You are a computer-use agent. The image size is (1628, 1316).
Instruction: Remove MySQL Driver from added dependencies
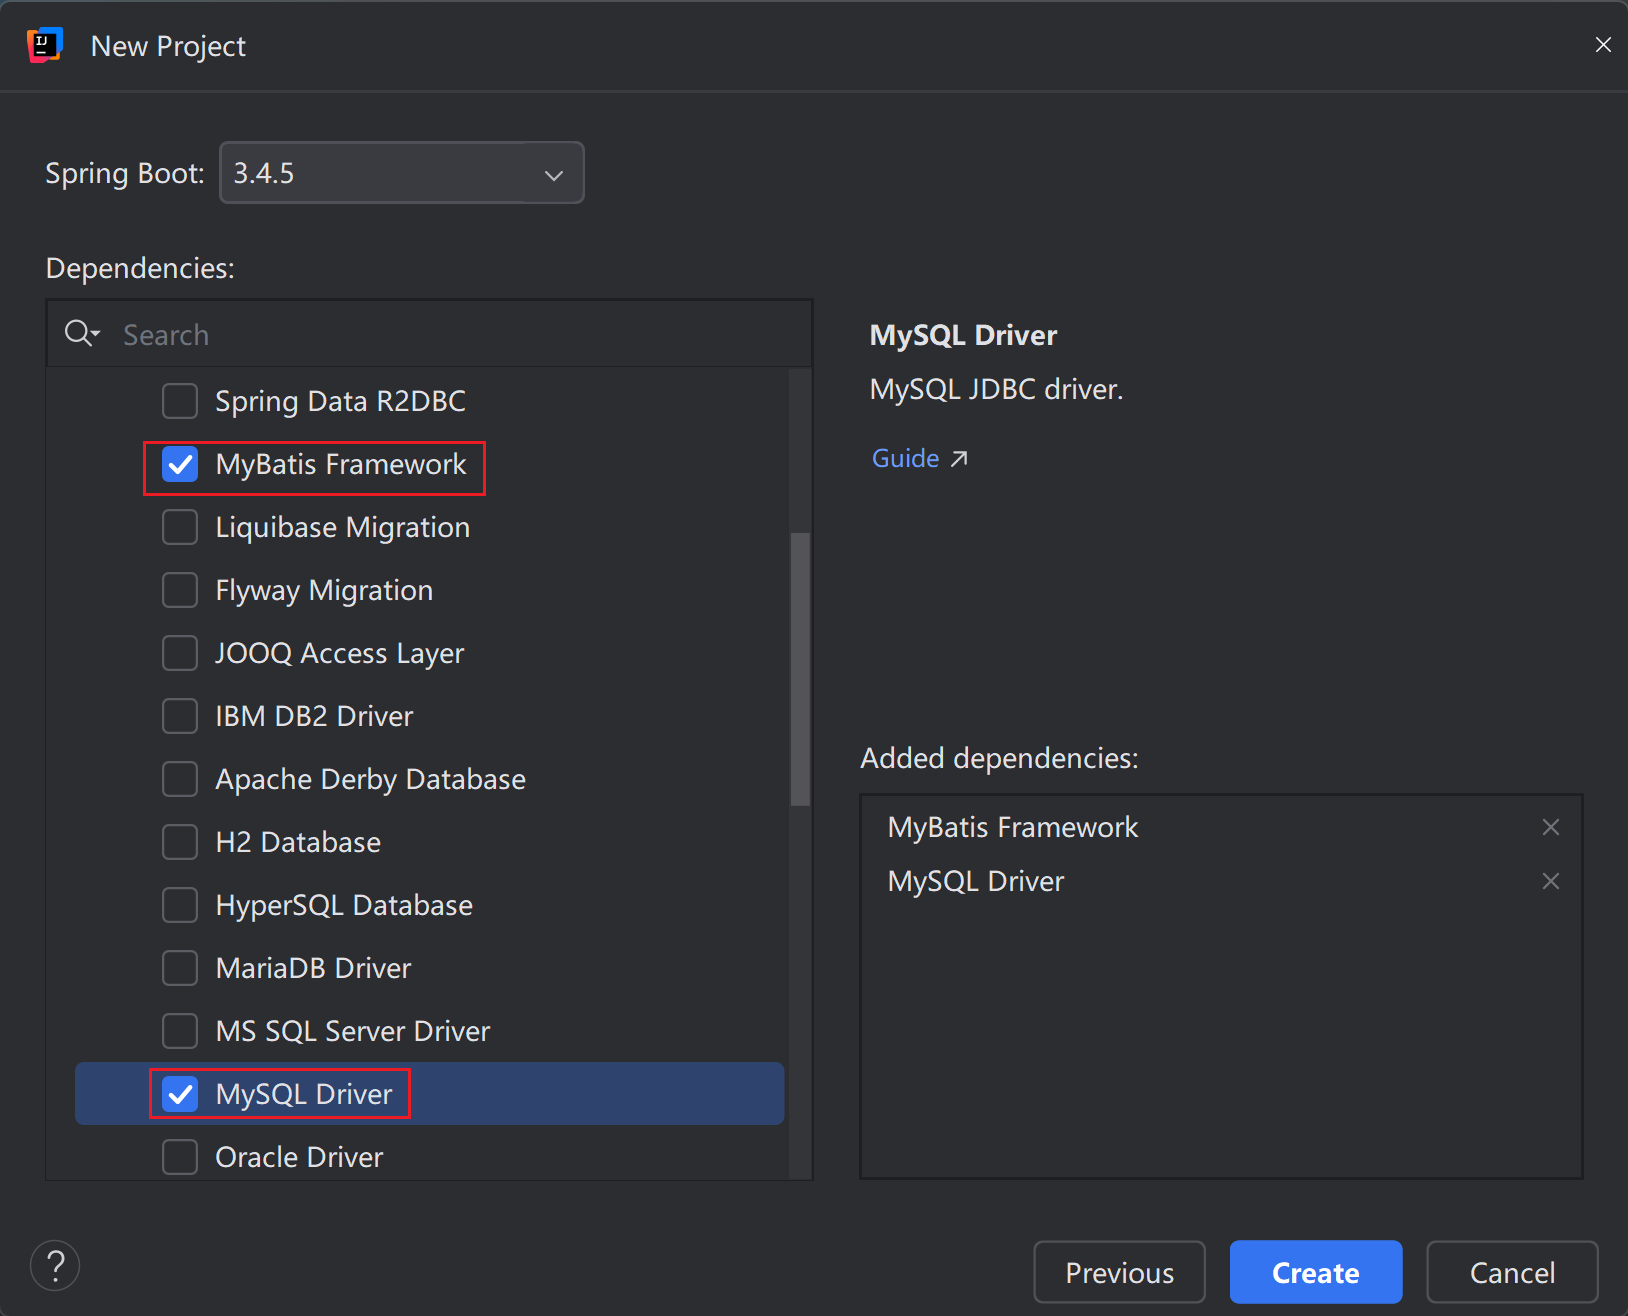coord(1551,881)
